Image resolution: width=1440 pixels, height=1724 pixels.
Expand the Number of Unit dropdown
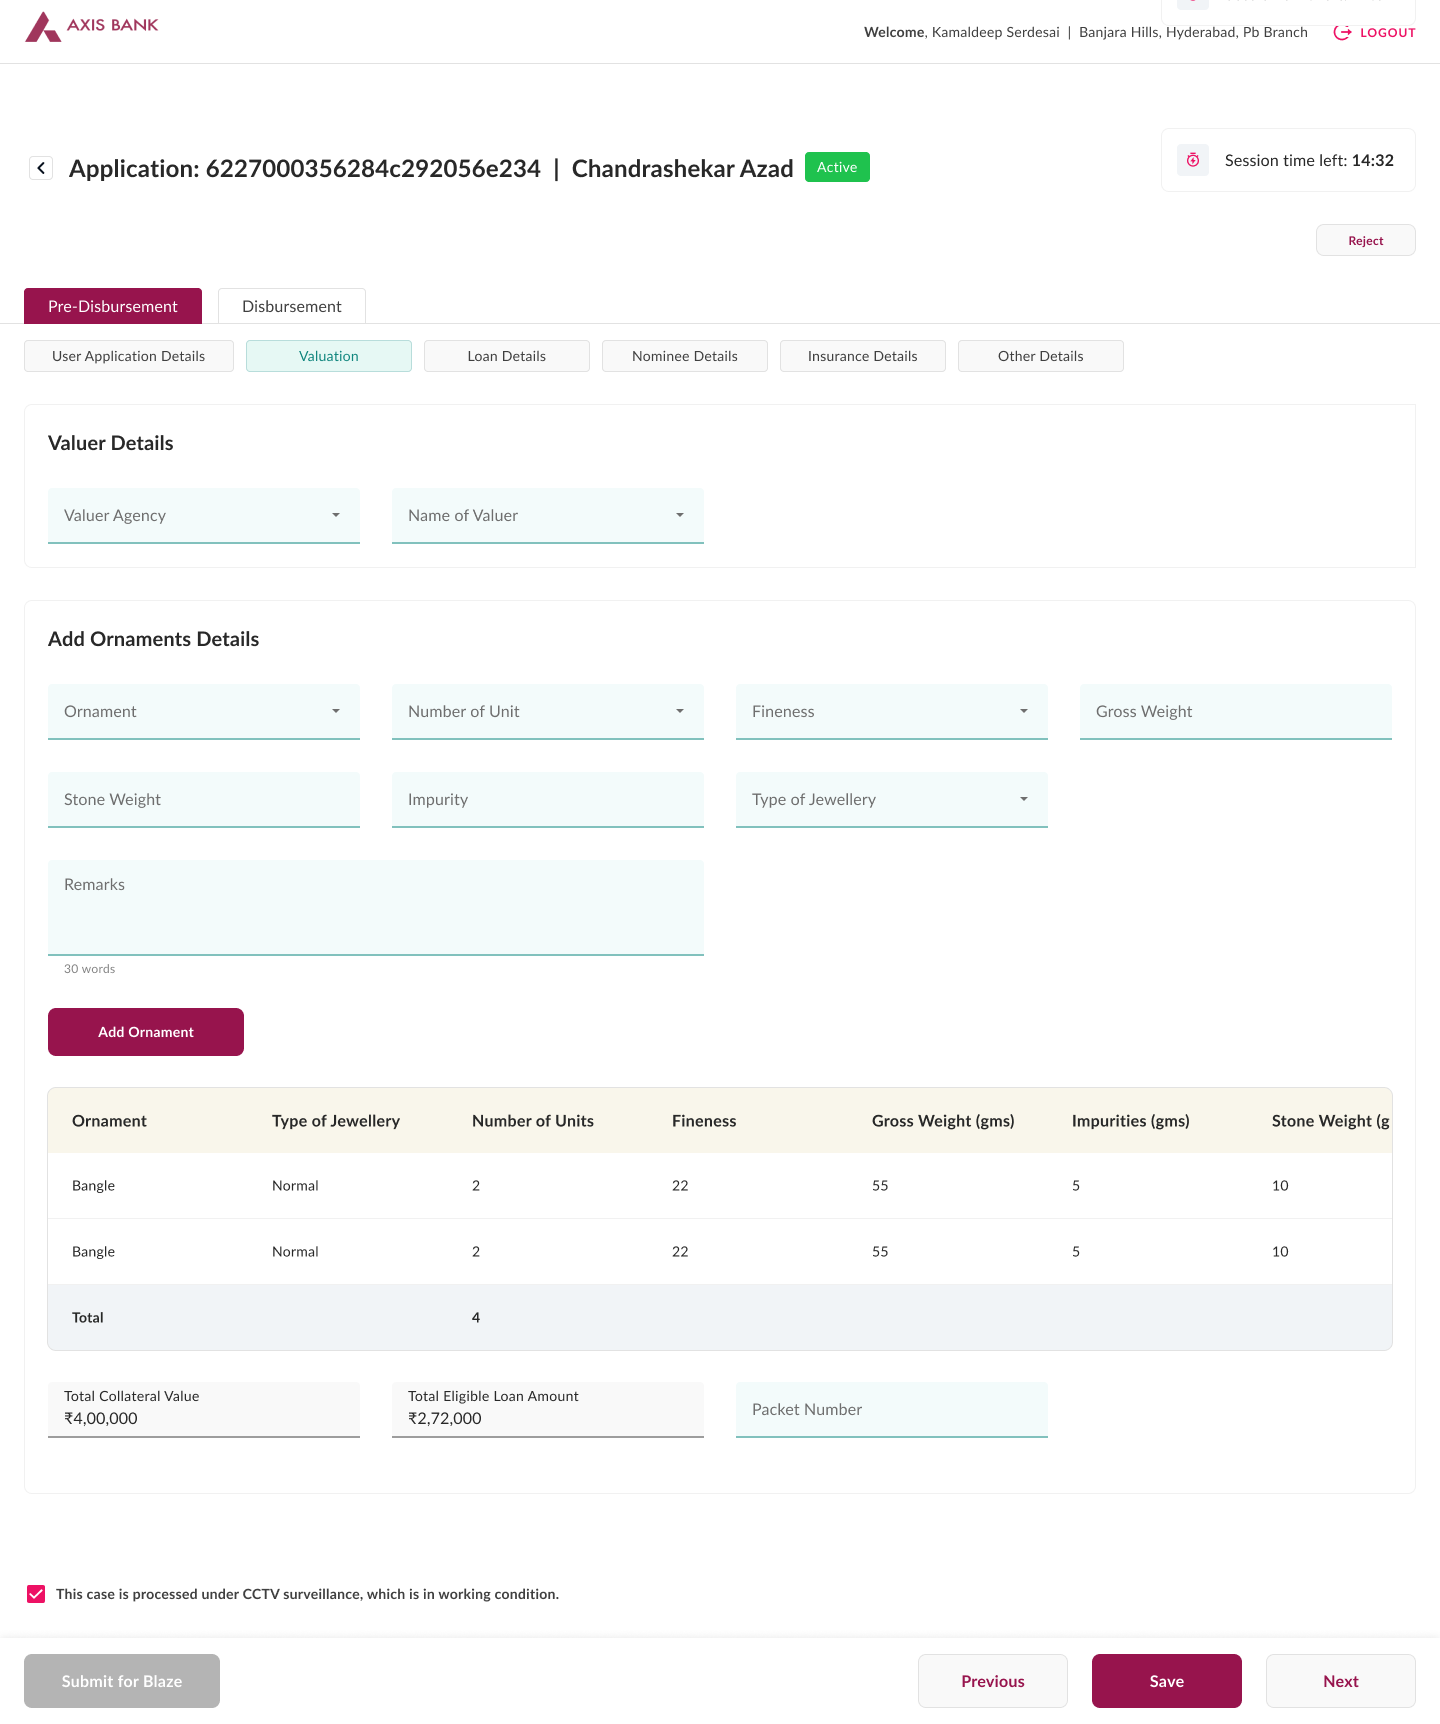pyautogui.click(x=548, y=712)
